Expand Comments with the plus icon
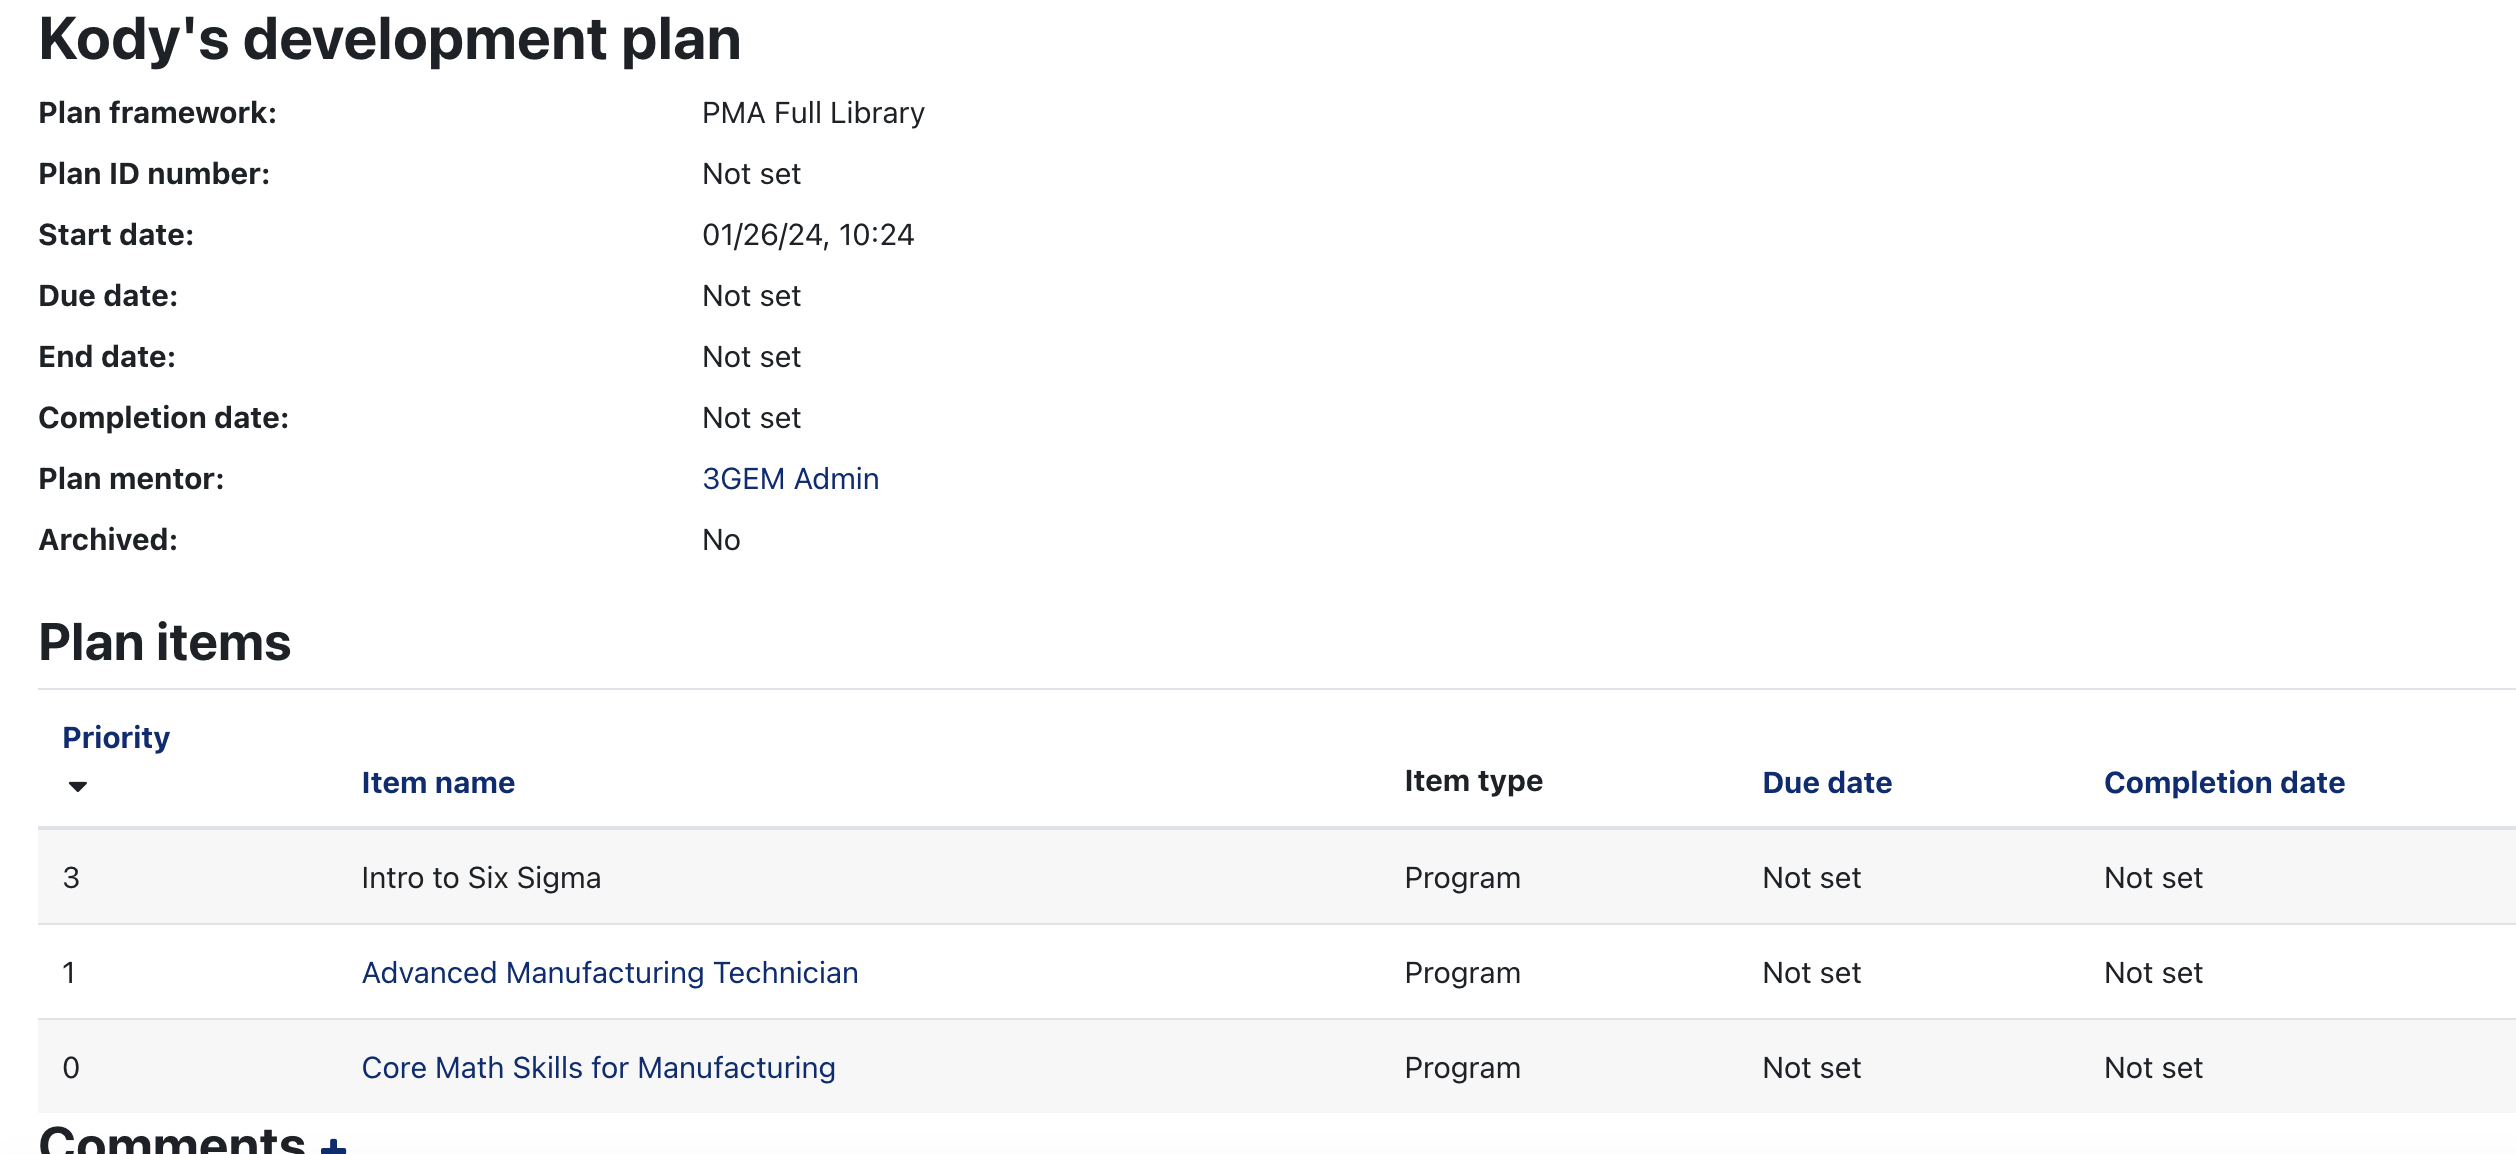Viewport: 2516px width, 1154px height. pyautogui.click(x=333, y=1145)
